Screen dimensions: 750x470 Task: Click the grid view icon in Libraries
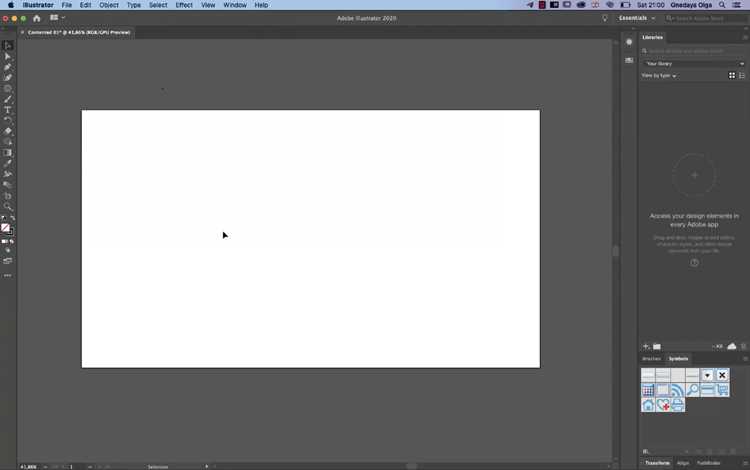click(x=732, y=76)
